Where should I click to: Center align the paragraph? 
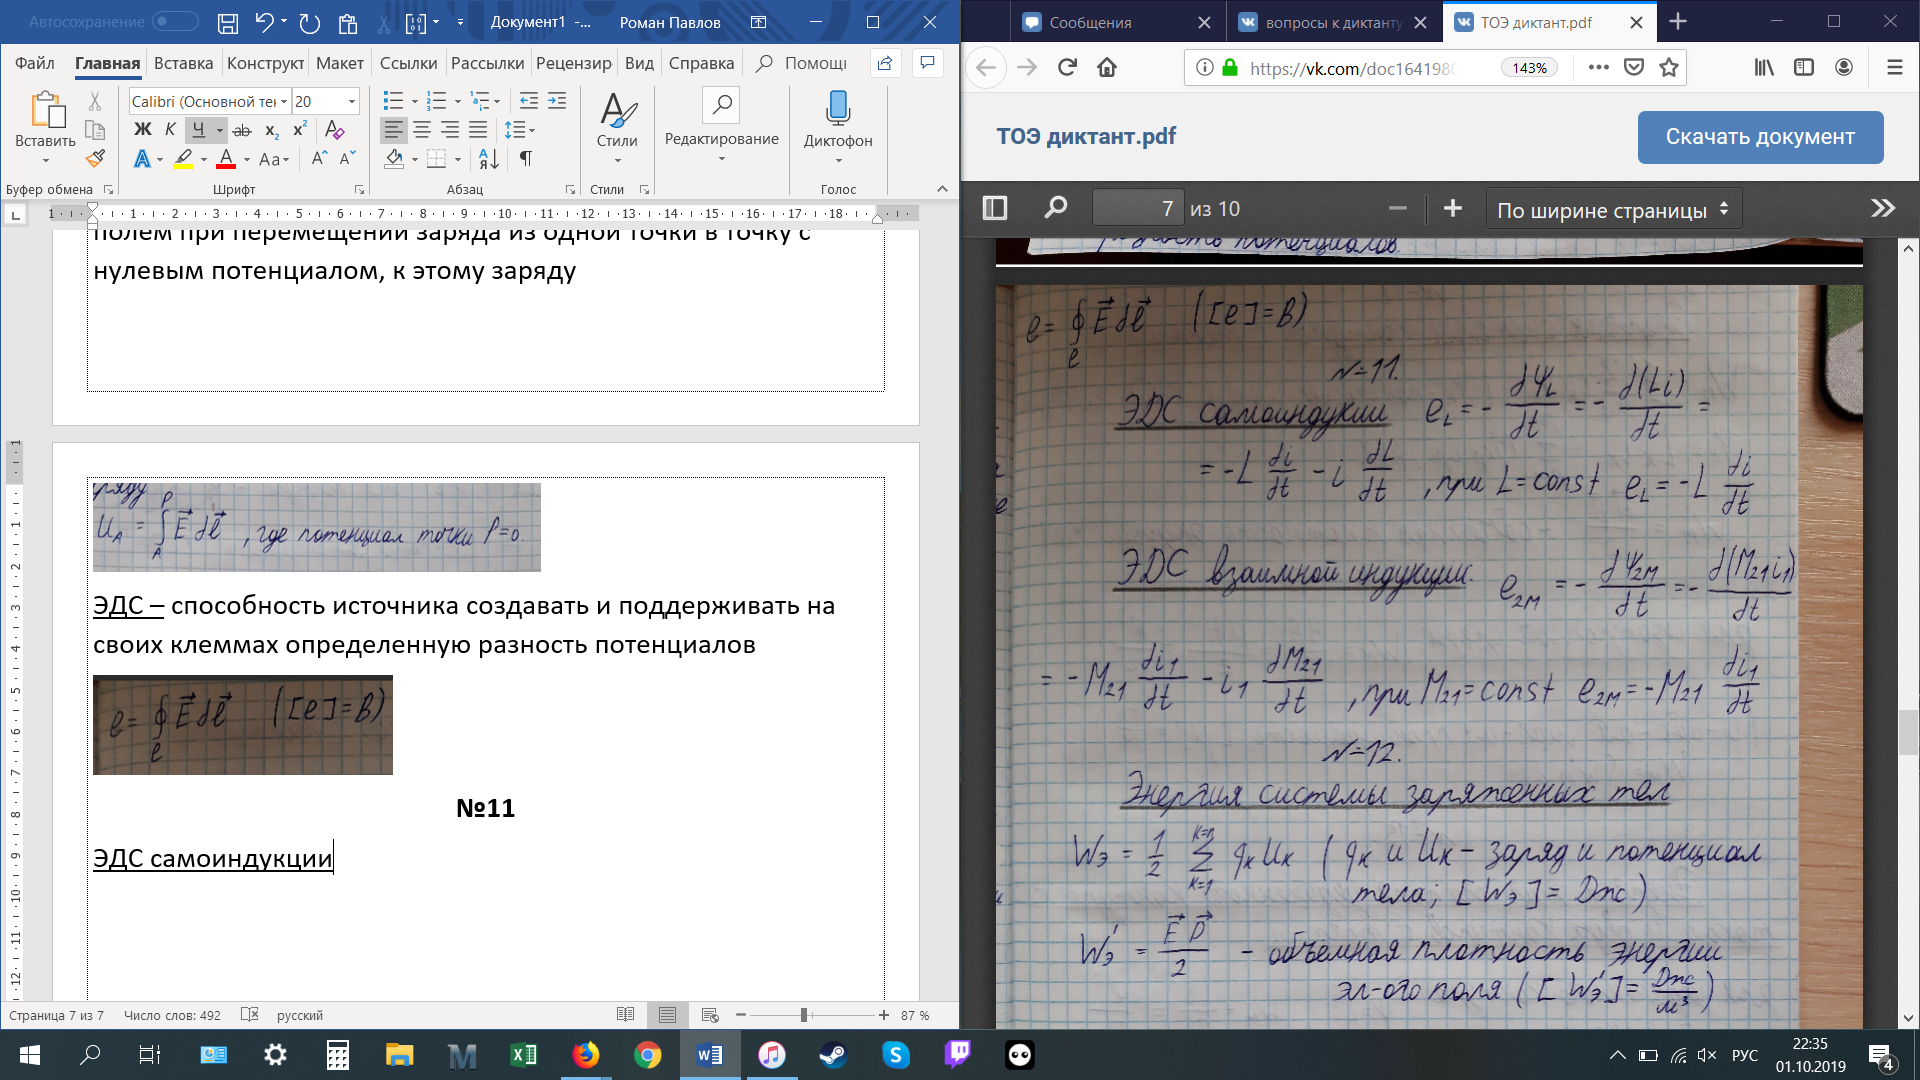[422, 130]
